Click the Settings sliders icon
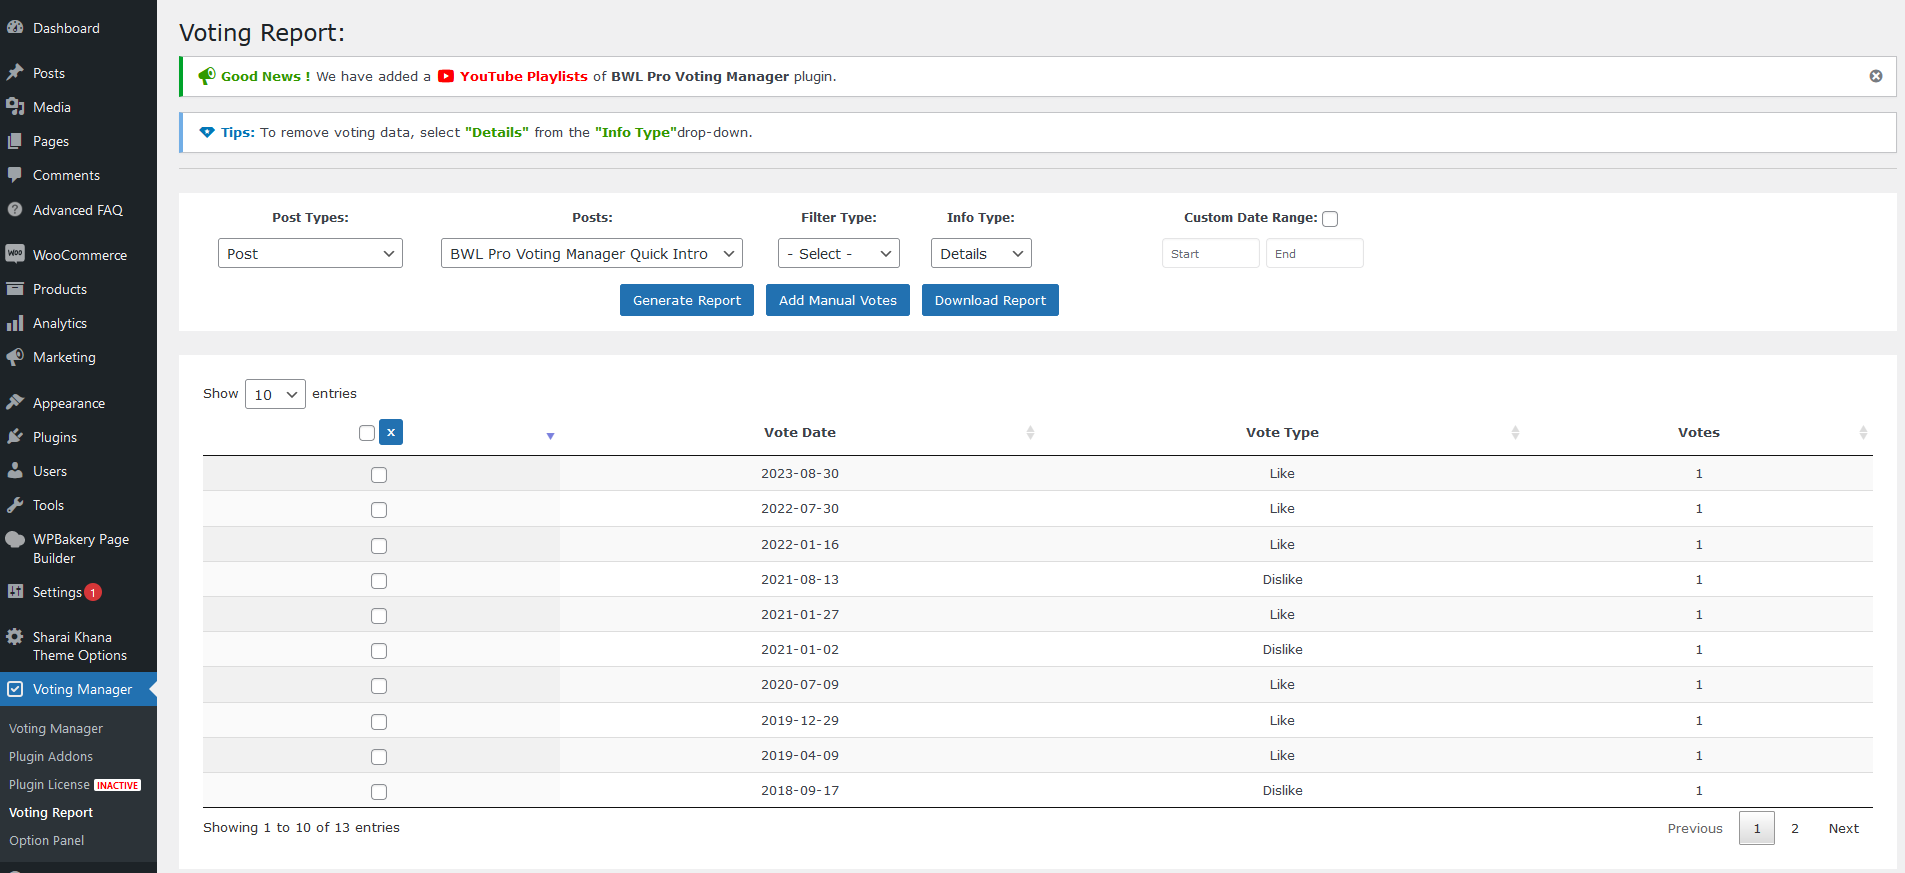This screenshot has height=873, width=1905. pyautogui.click(x=15, y=591)
